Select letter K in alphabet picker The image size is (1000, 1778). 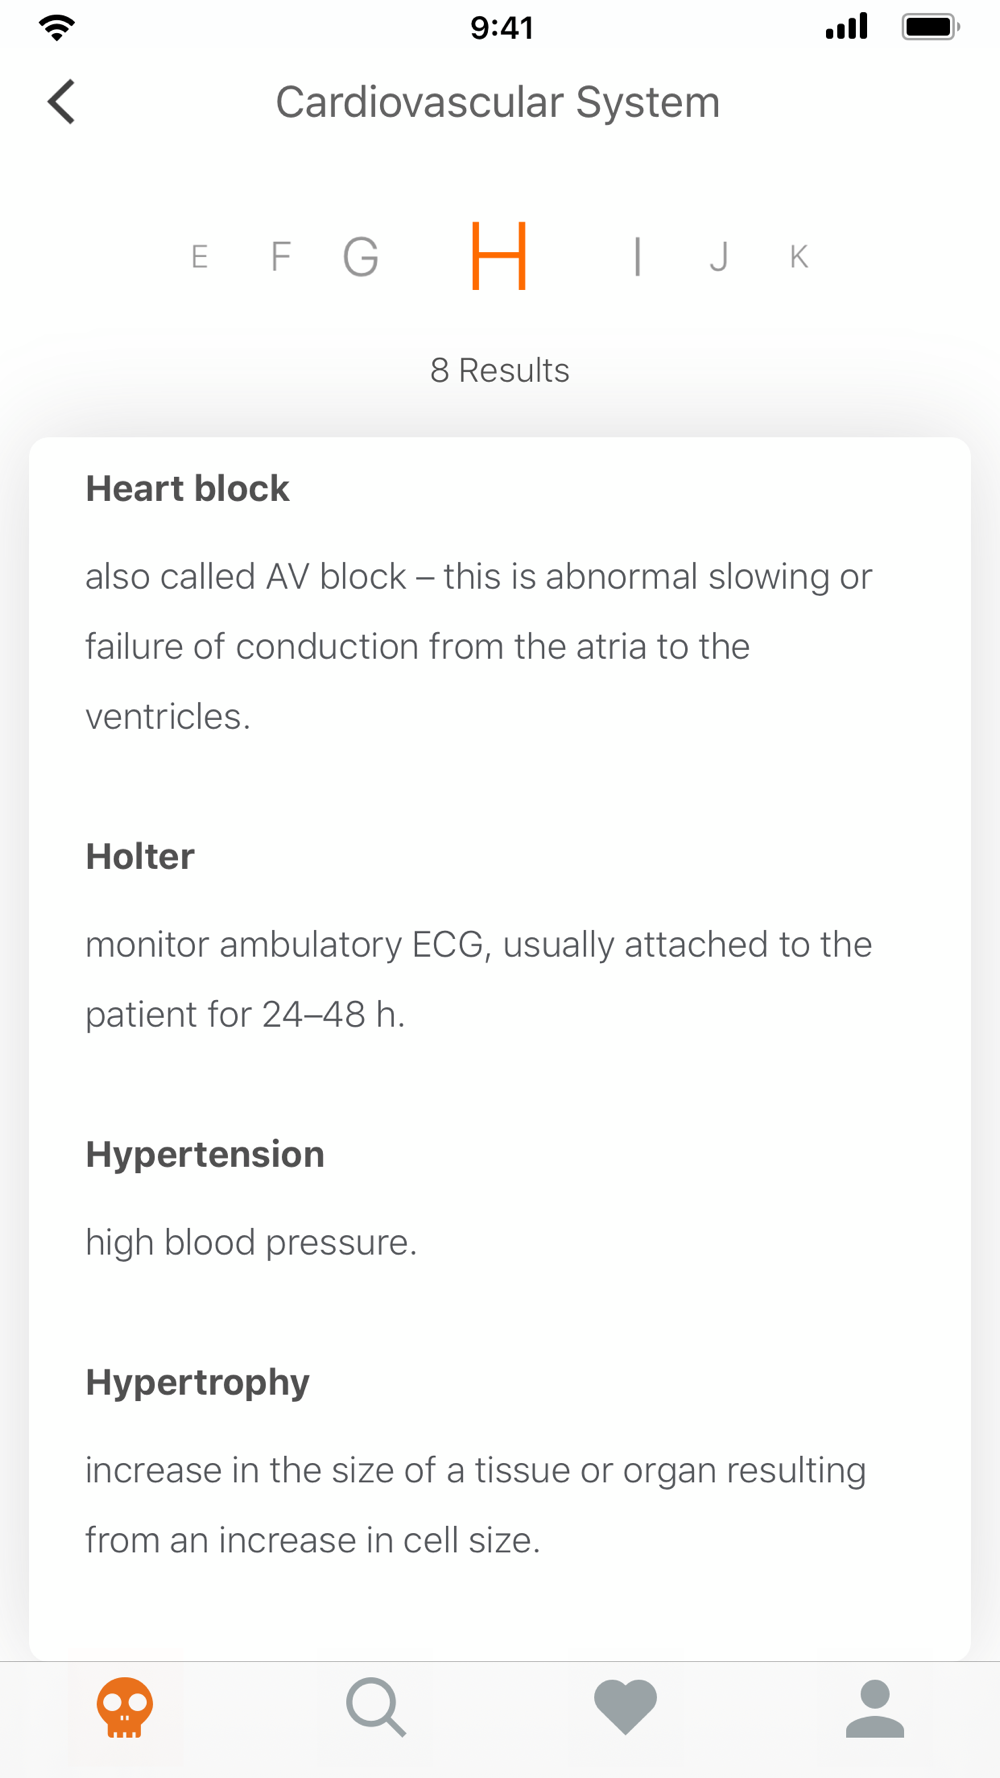pos(798,257)
